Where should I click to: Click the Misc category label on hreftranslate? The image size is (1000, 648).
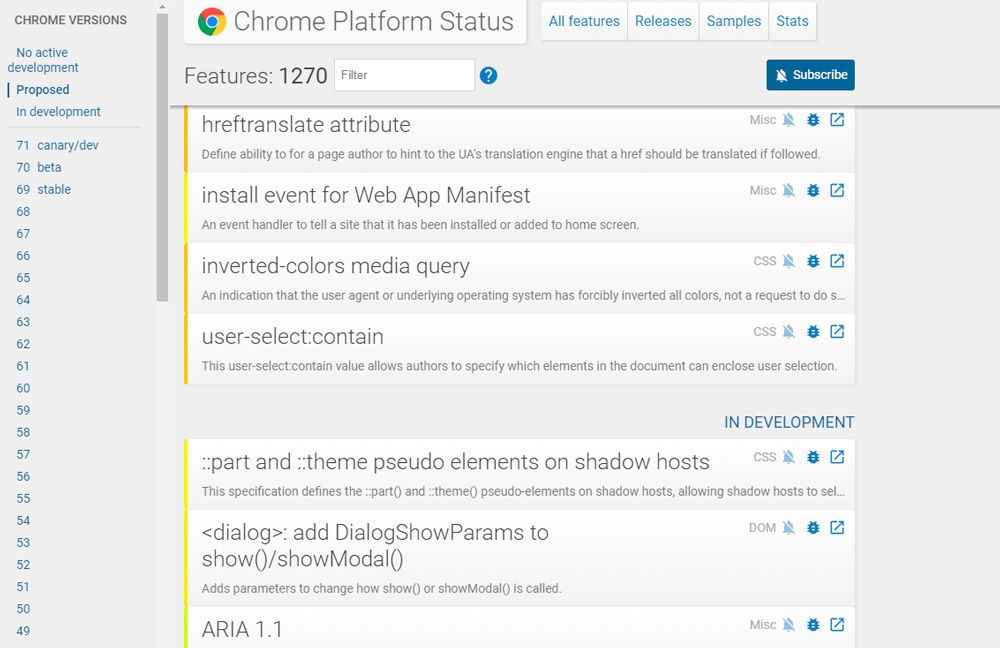(763, 120)
